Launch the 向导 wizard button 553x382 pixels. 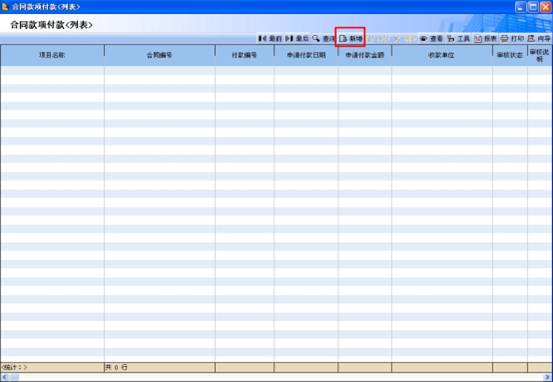point(539,38)
